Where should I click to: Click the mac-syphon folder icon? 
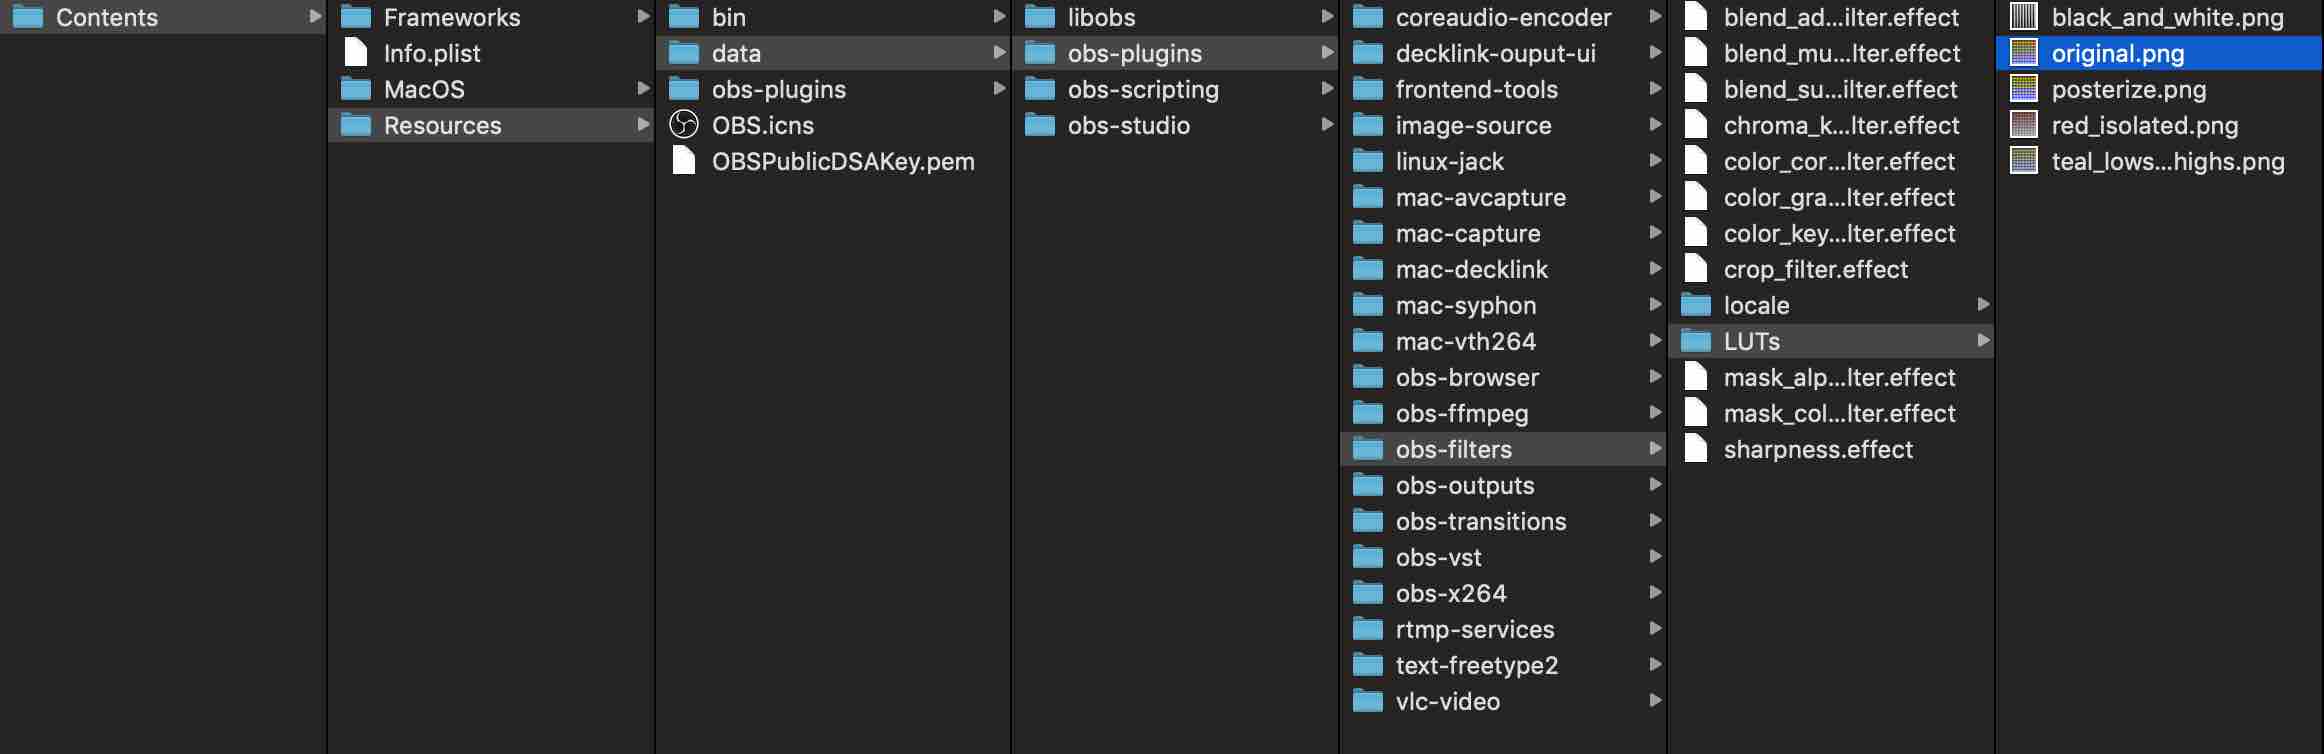[1368, 305]
